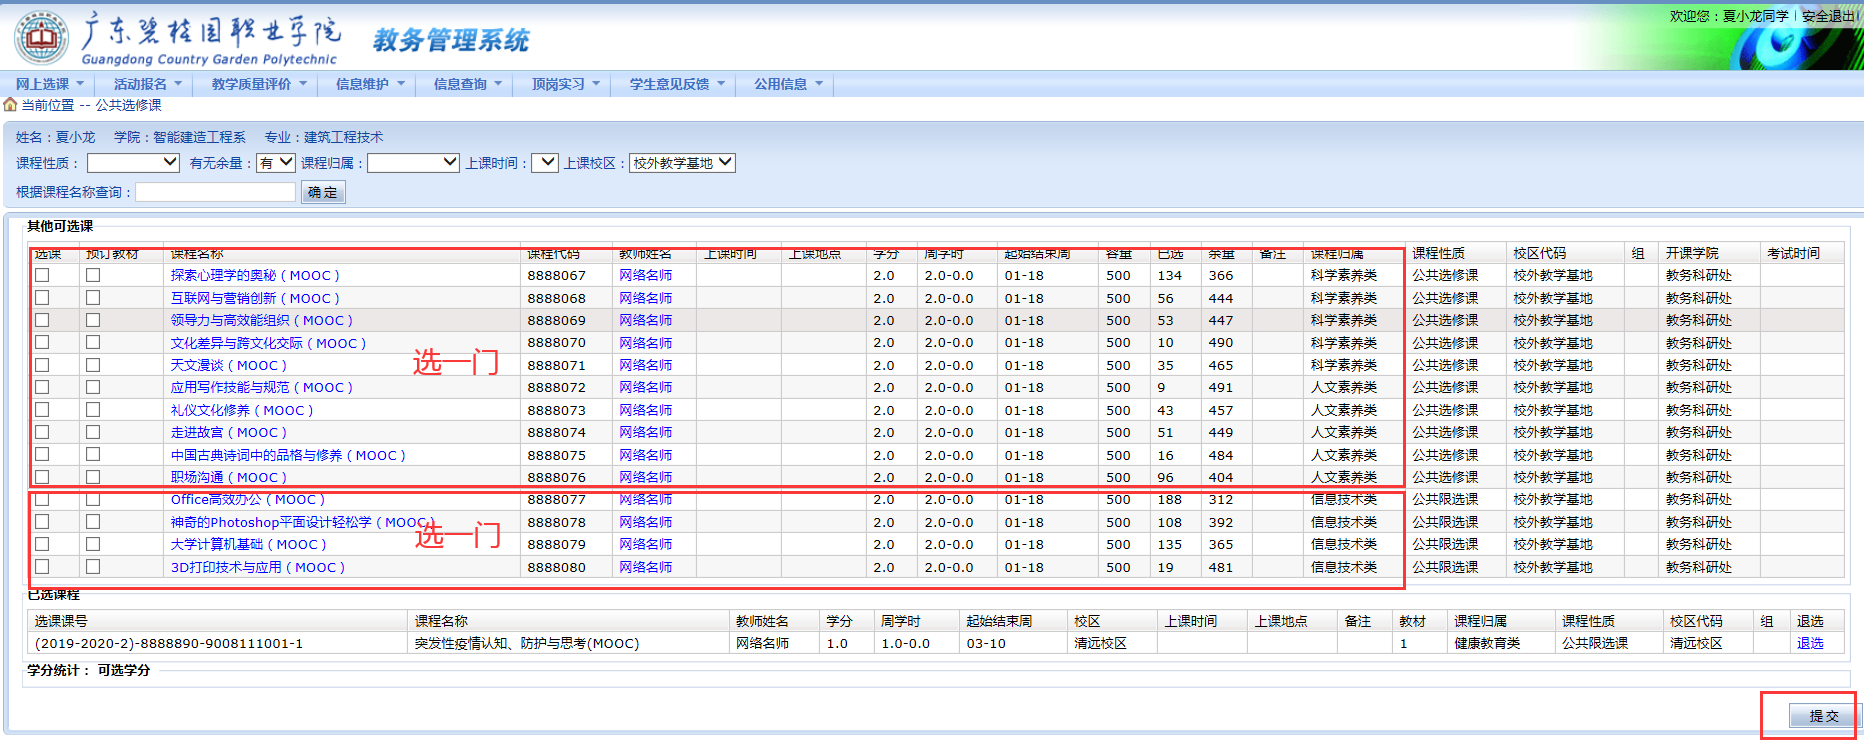This screenshot has height=751, width=1864.
Task: Check 选课 box for 领导力与高效能组织
Action: tap(42, 320)
